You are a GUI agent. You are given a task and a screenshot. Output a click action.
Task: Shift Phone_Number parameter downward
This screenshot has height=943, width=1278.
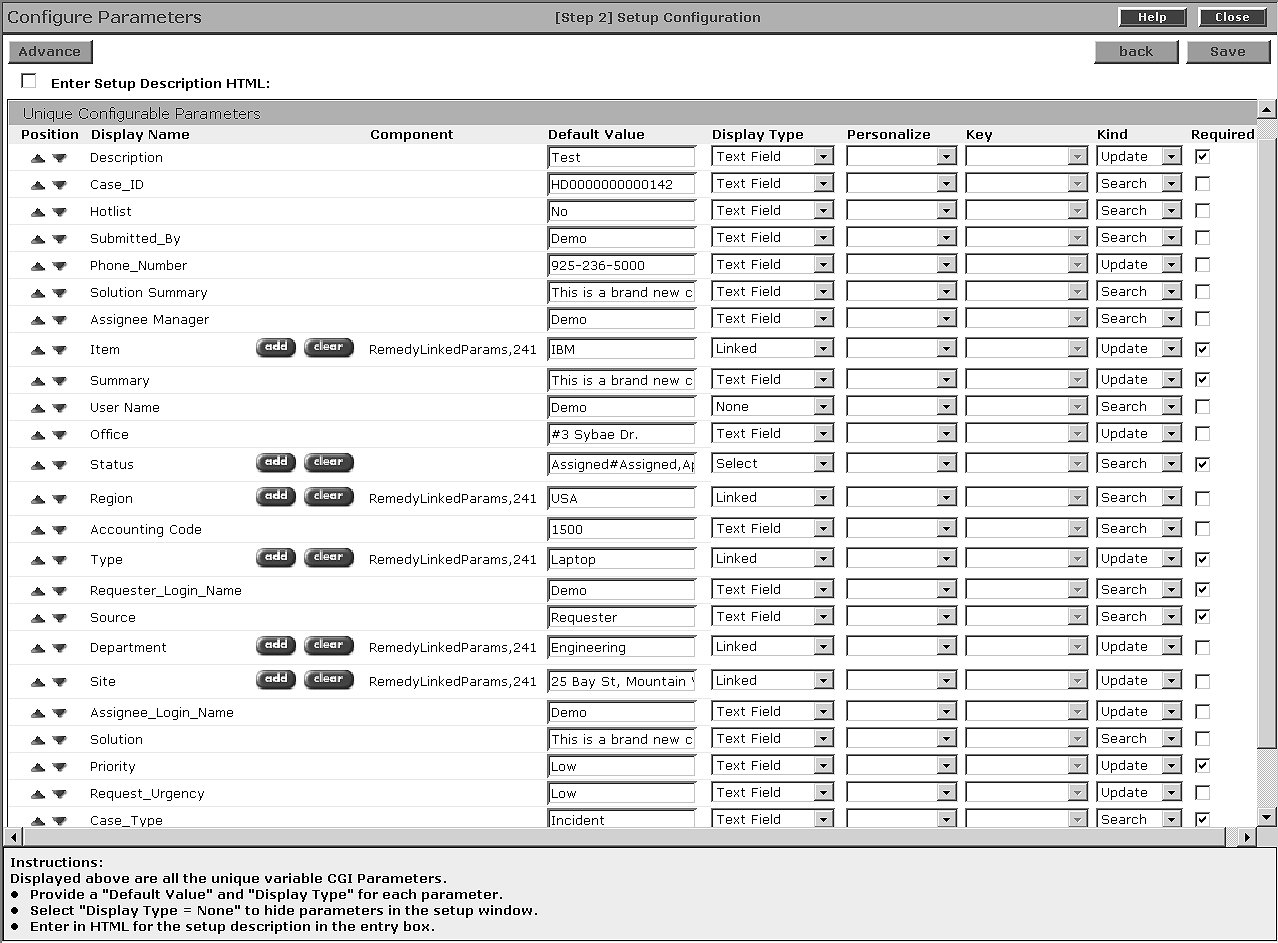(59, 266)
